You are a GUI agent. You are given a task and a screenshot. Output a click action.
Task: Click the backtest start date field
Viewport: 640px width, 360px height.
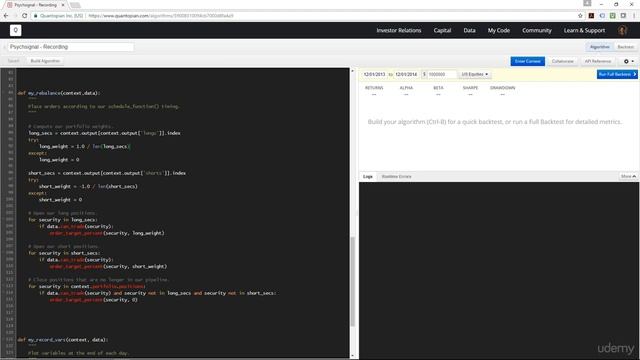(374, 74)
